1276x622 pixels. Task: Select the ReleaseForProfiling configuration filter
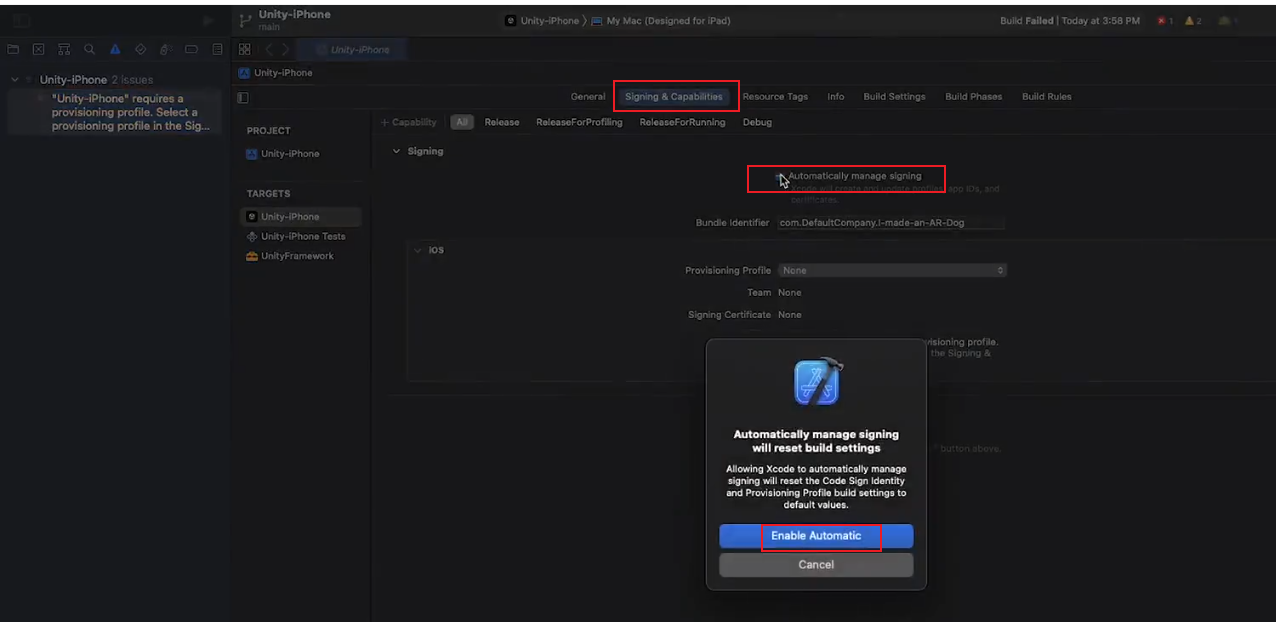coord(579,122)
